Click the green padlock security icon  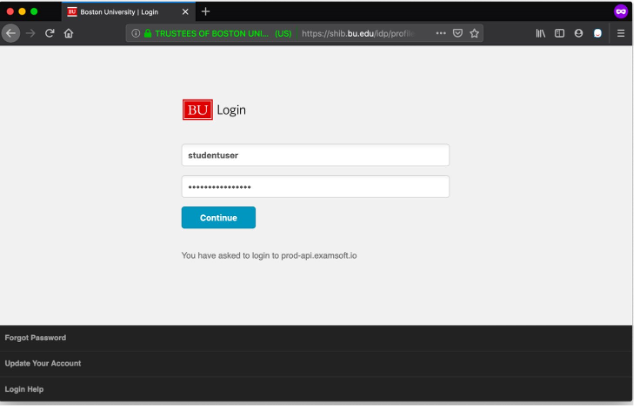[x=148, y=33]
